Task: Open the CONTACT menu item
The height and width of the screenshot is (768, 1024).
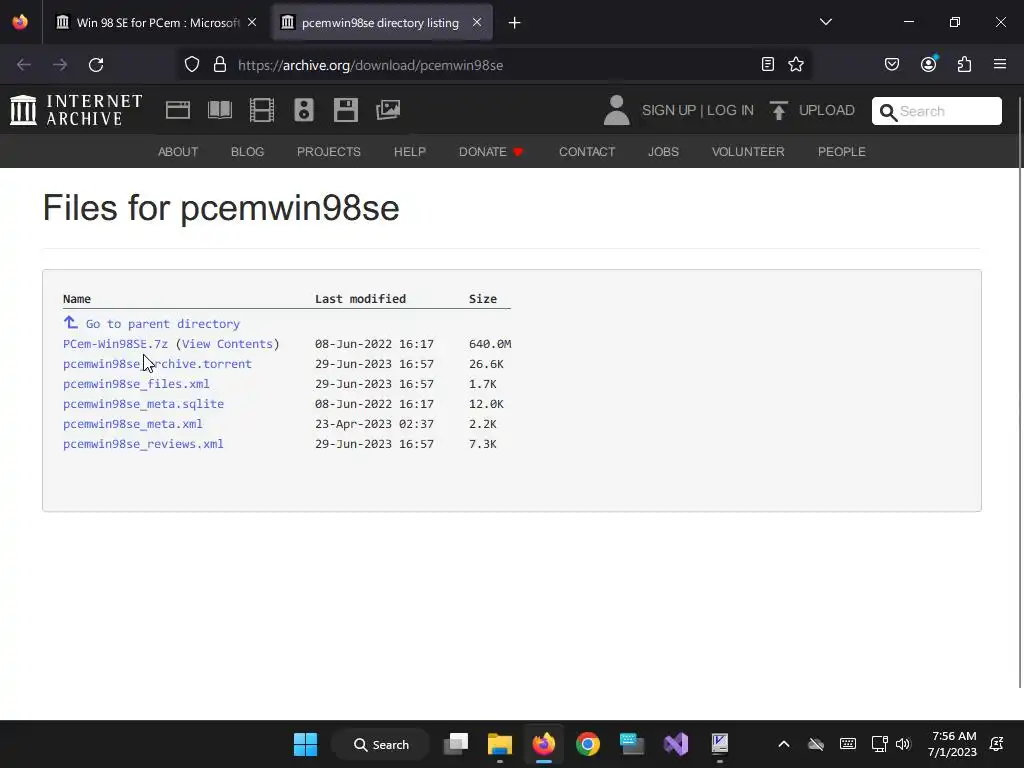Action: coord(586,152)
